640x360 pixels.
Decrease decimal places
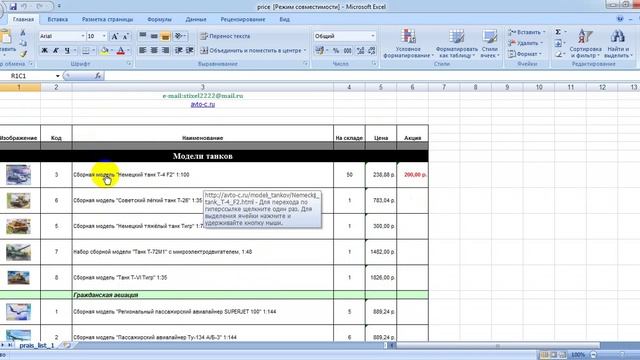(x=371, y=51)
